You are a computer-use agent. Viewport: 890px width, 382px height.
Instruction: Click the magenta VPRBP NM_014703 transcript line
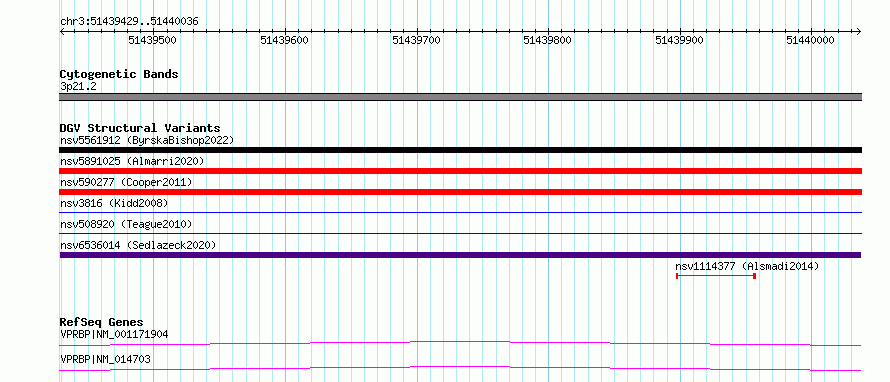pos(460,368)
